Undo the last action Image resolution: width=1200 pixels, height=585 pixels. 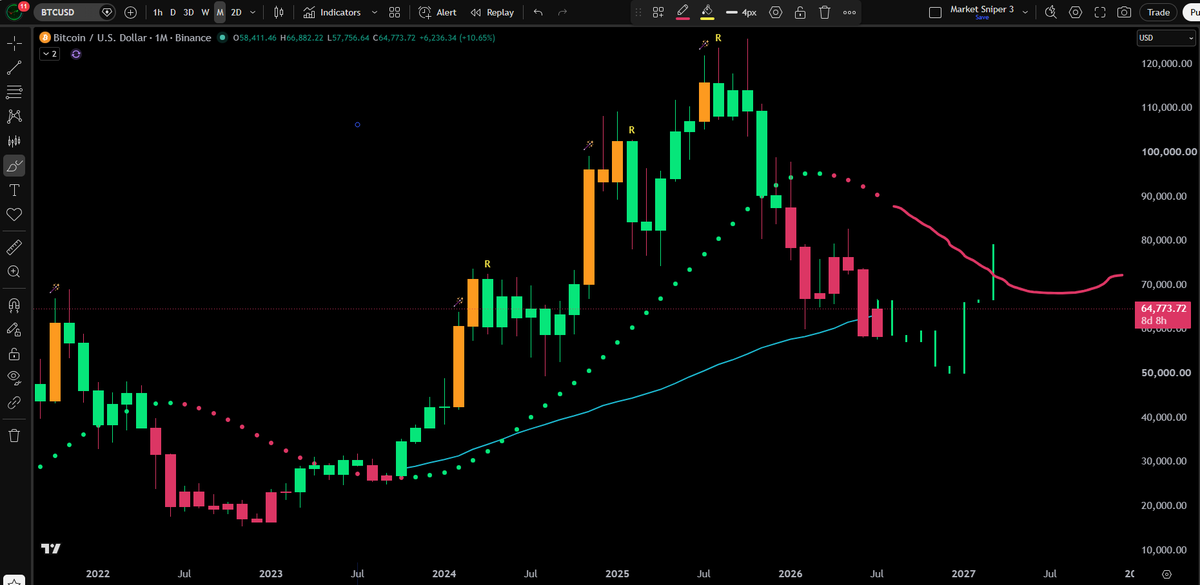[539, 12]
